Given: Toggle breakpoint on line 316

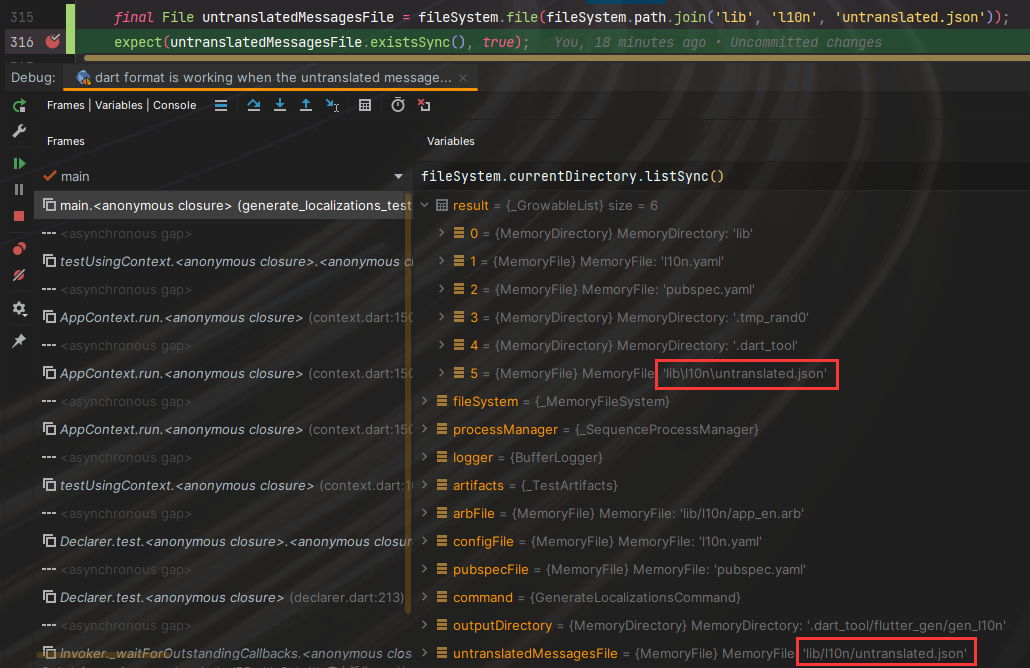Looking at the screenshot, I should click(53, 41).
